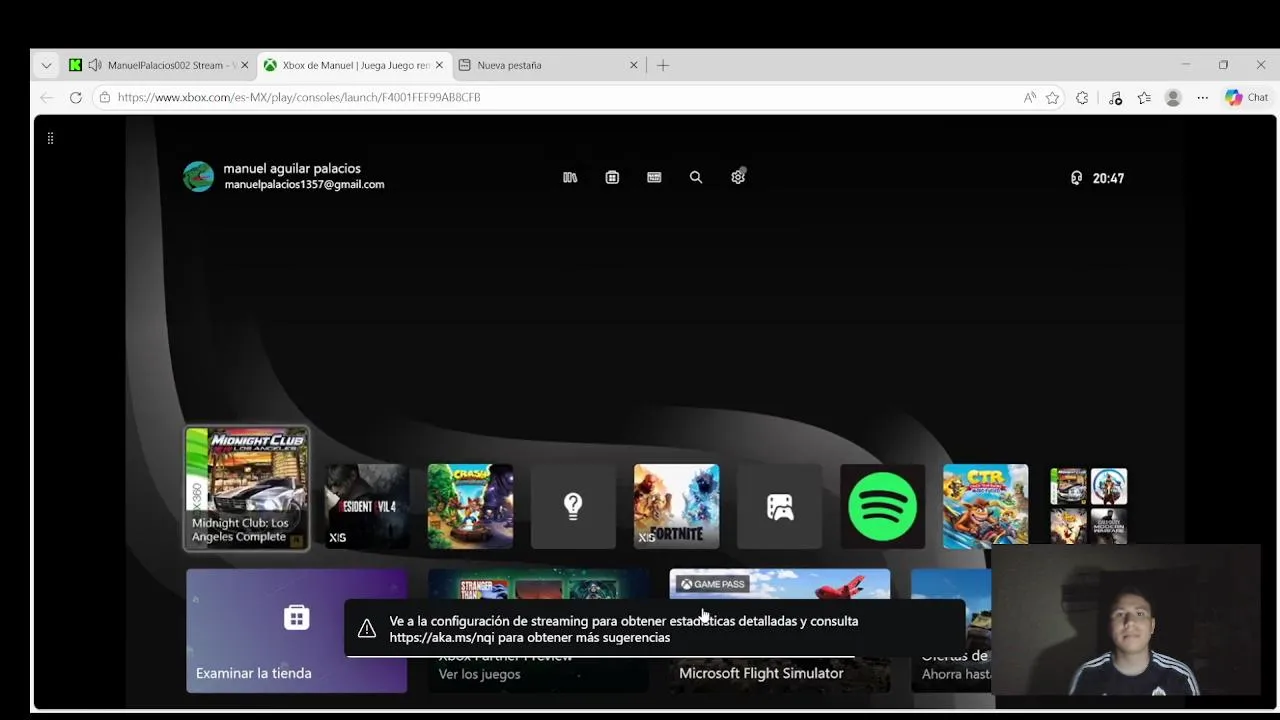Open Read aloud icon in address bar
The image size is (1280, 720).
(1029, 97)
